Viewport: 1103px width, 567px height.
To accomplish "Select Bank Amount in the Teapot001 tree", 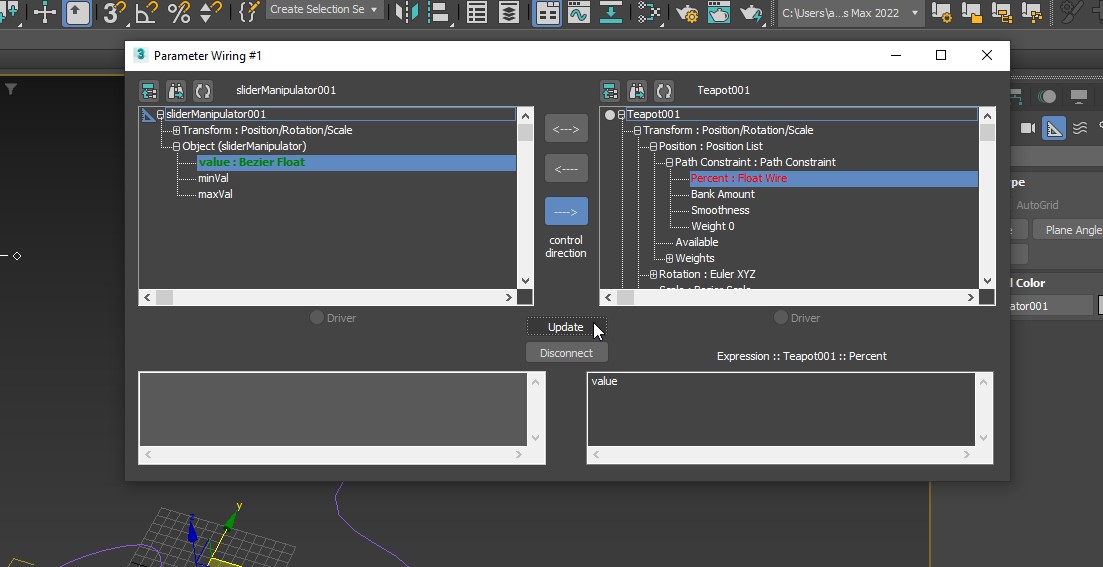I will (x=722, y=194).
